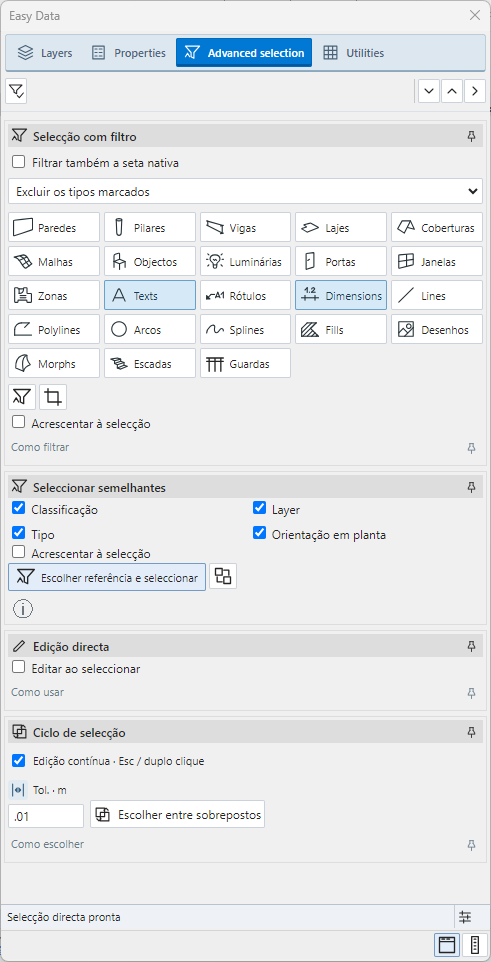Click the down chevron button near the top right
The image size is (491, 962).
tap(428, 91)
